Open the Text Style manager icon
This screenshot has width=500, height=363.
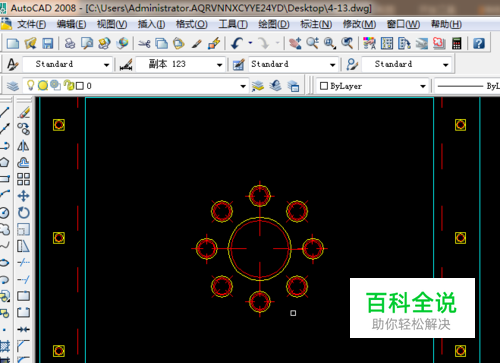coord(13,64)
